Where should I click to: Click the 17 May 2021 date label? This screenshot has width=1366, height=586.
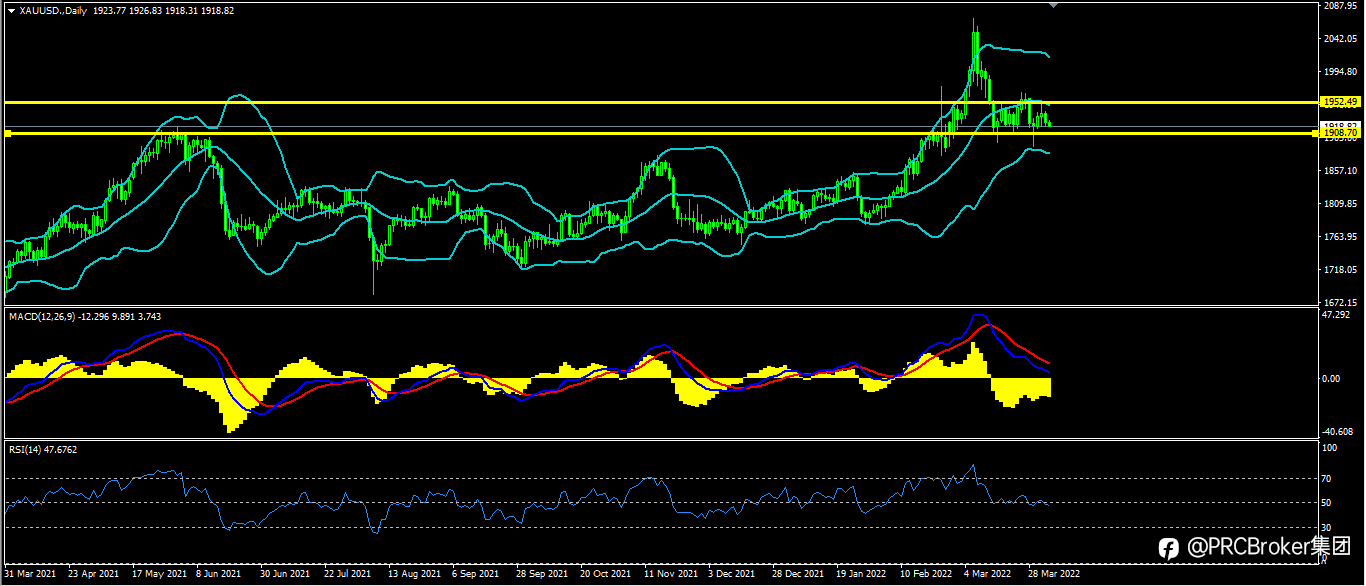[x=161, y=575]
